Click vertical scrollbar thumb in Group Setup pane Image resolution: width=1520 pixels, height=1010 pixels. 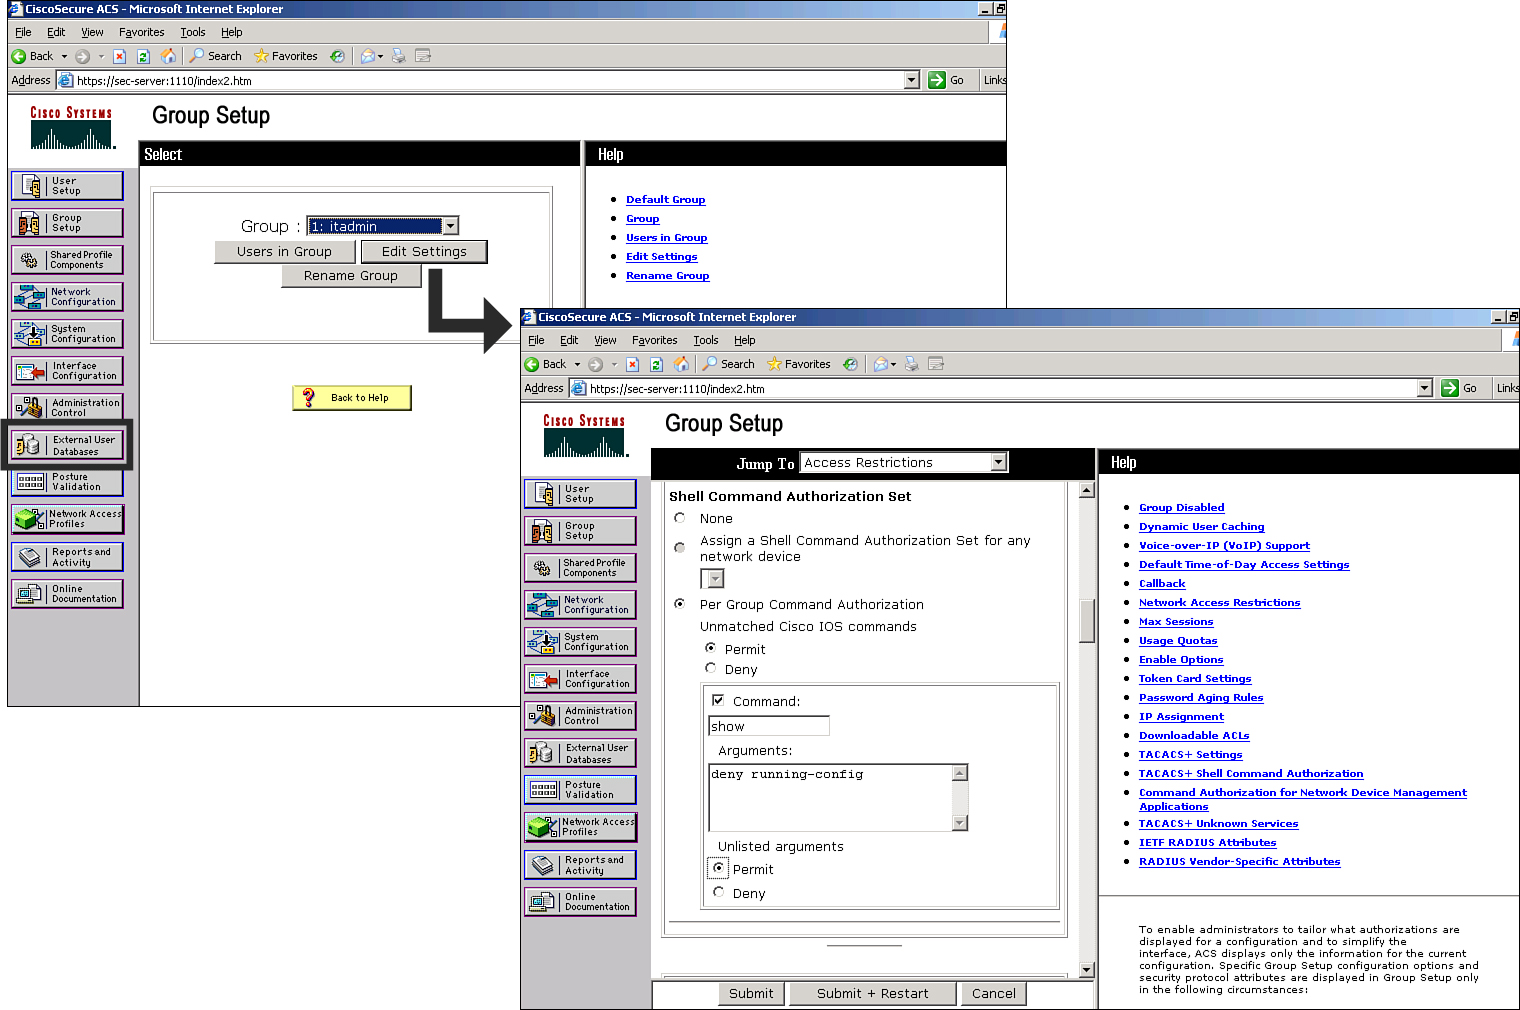click(1087, 621)
